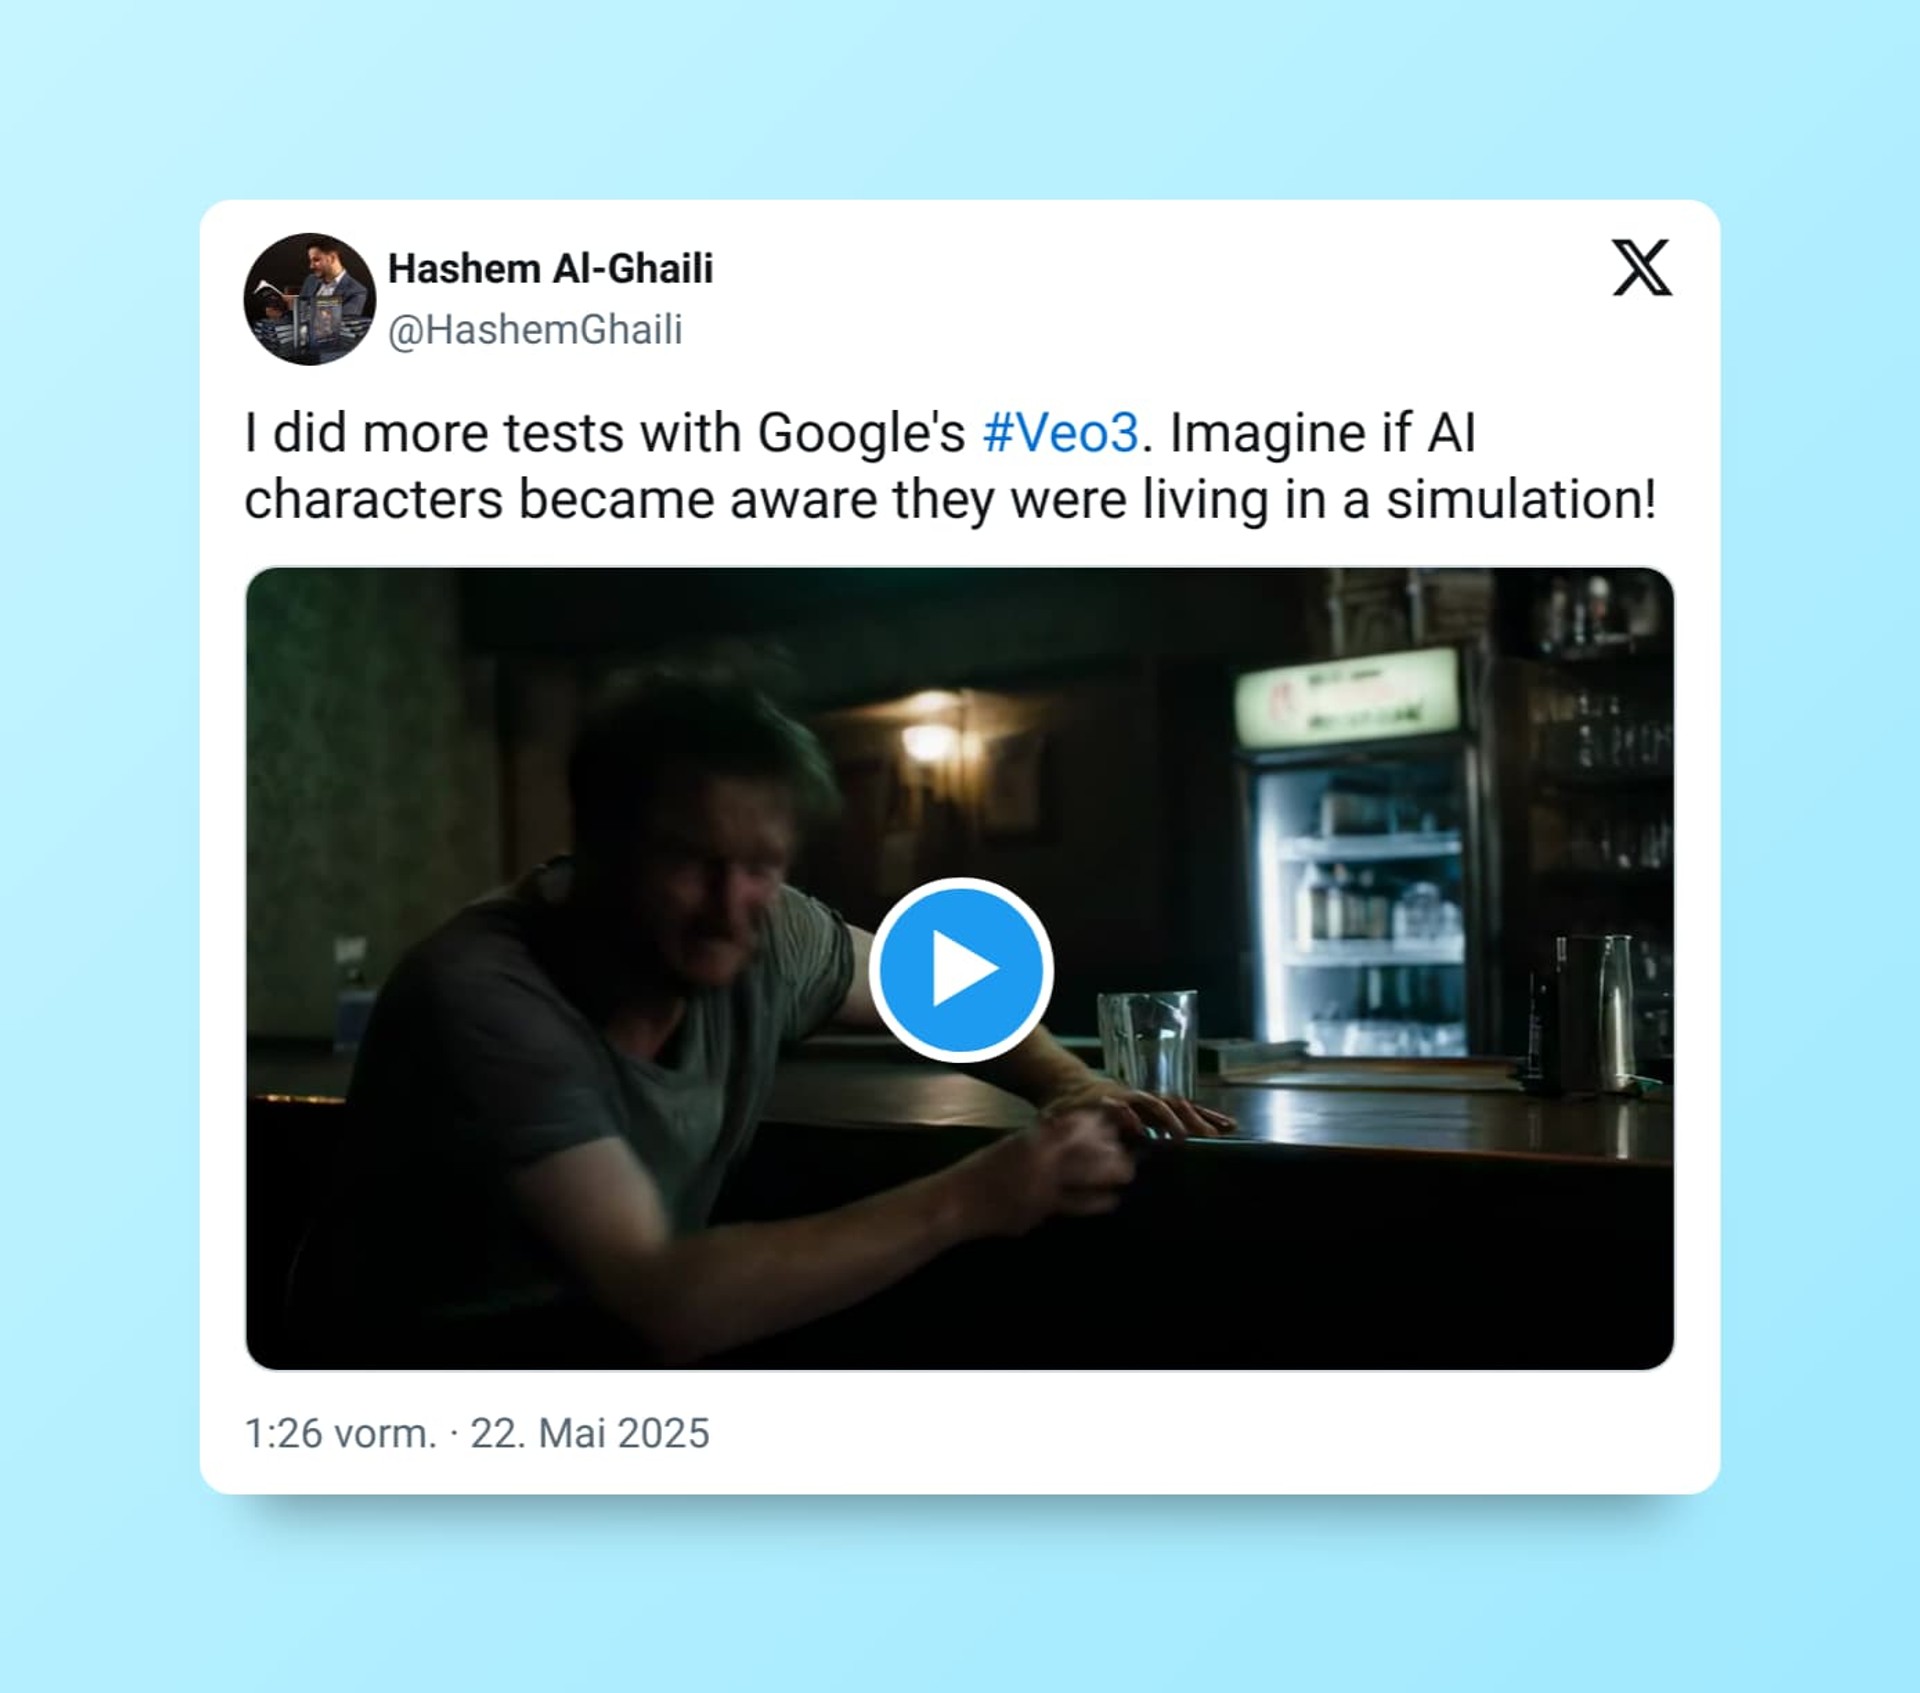Click the glowing wall lamp in the video
This screenshot has width=1920, height=1693.
pyautogui.click(x=930, y=742)
